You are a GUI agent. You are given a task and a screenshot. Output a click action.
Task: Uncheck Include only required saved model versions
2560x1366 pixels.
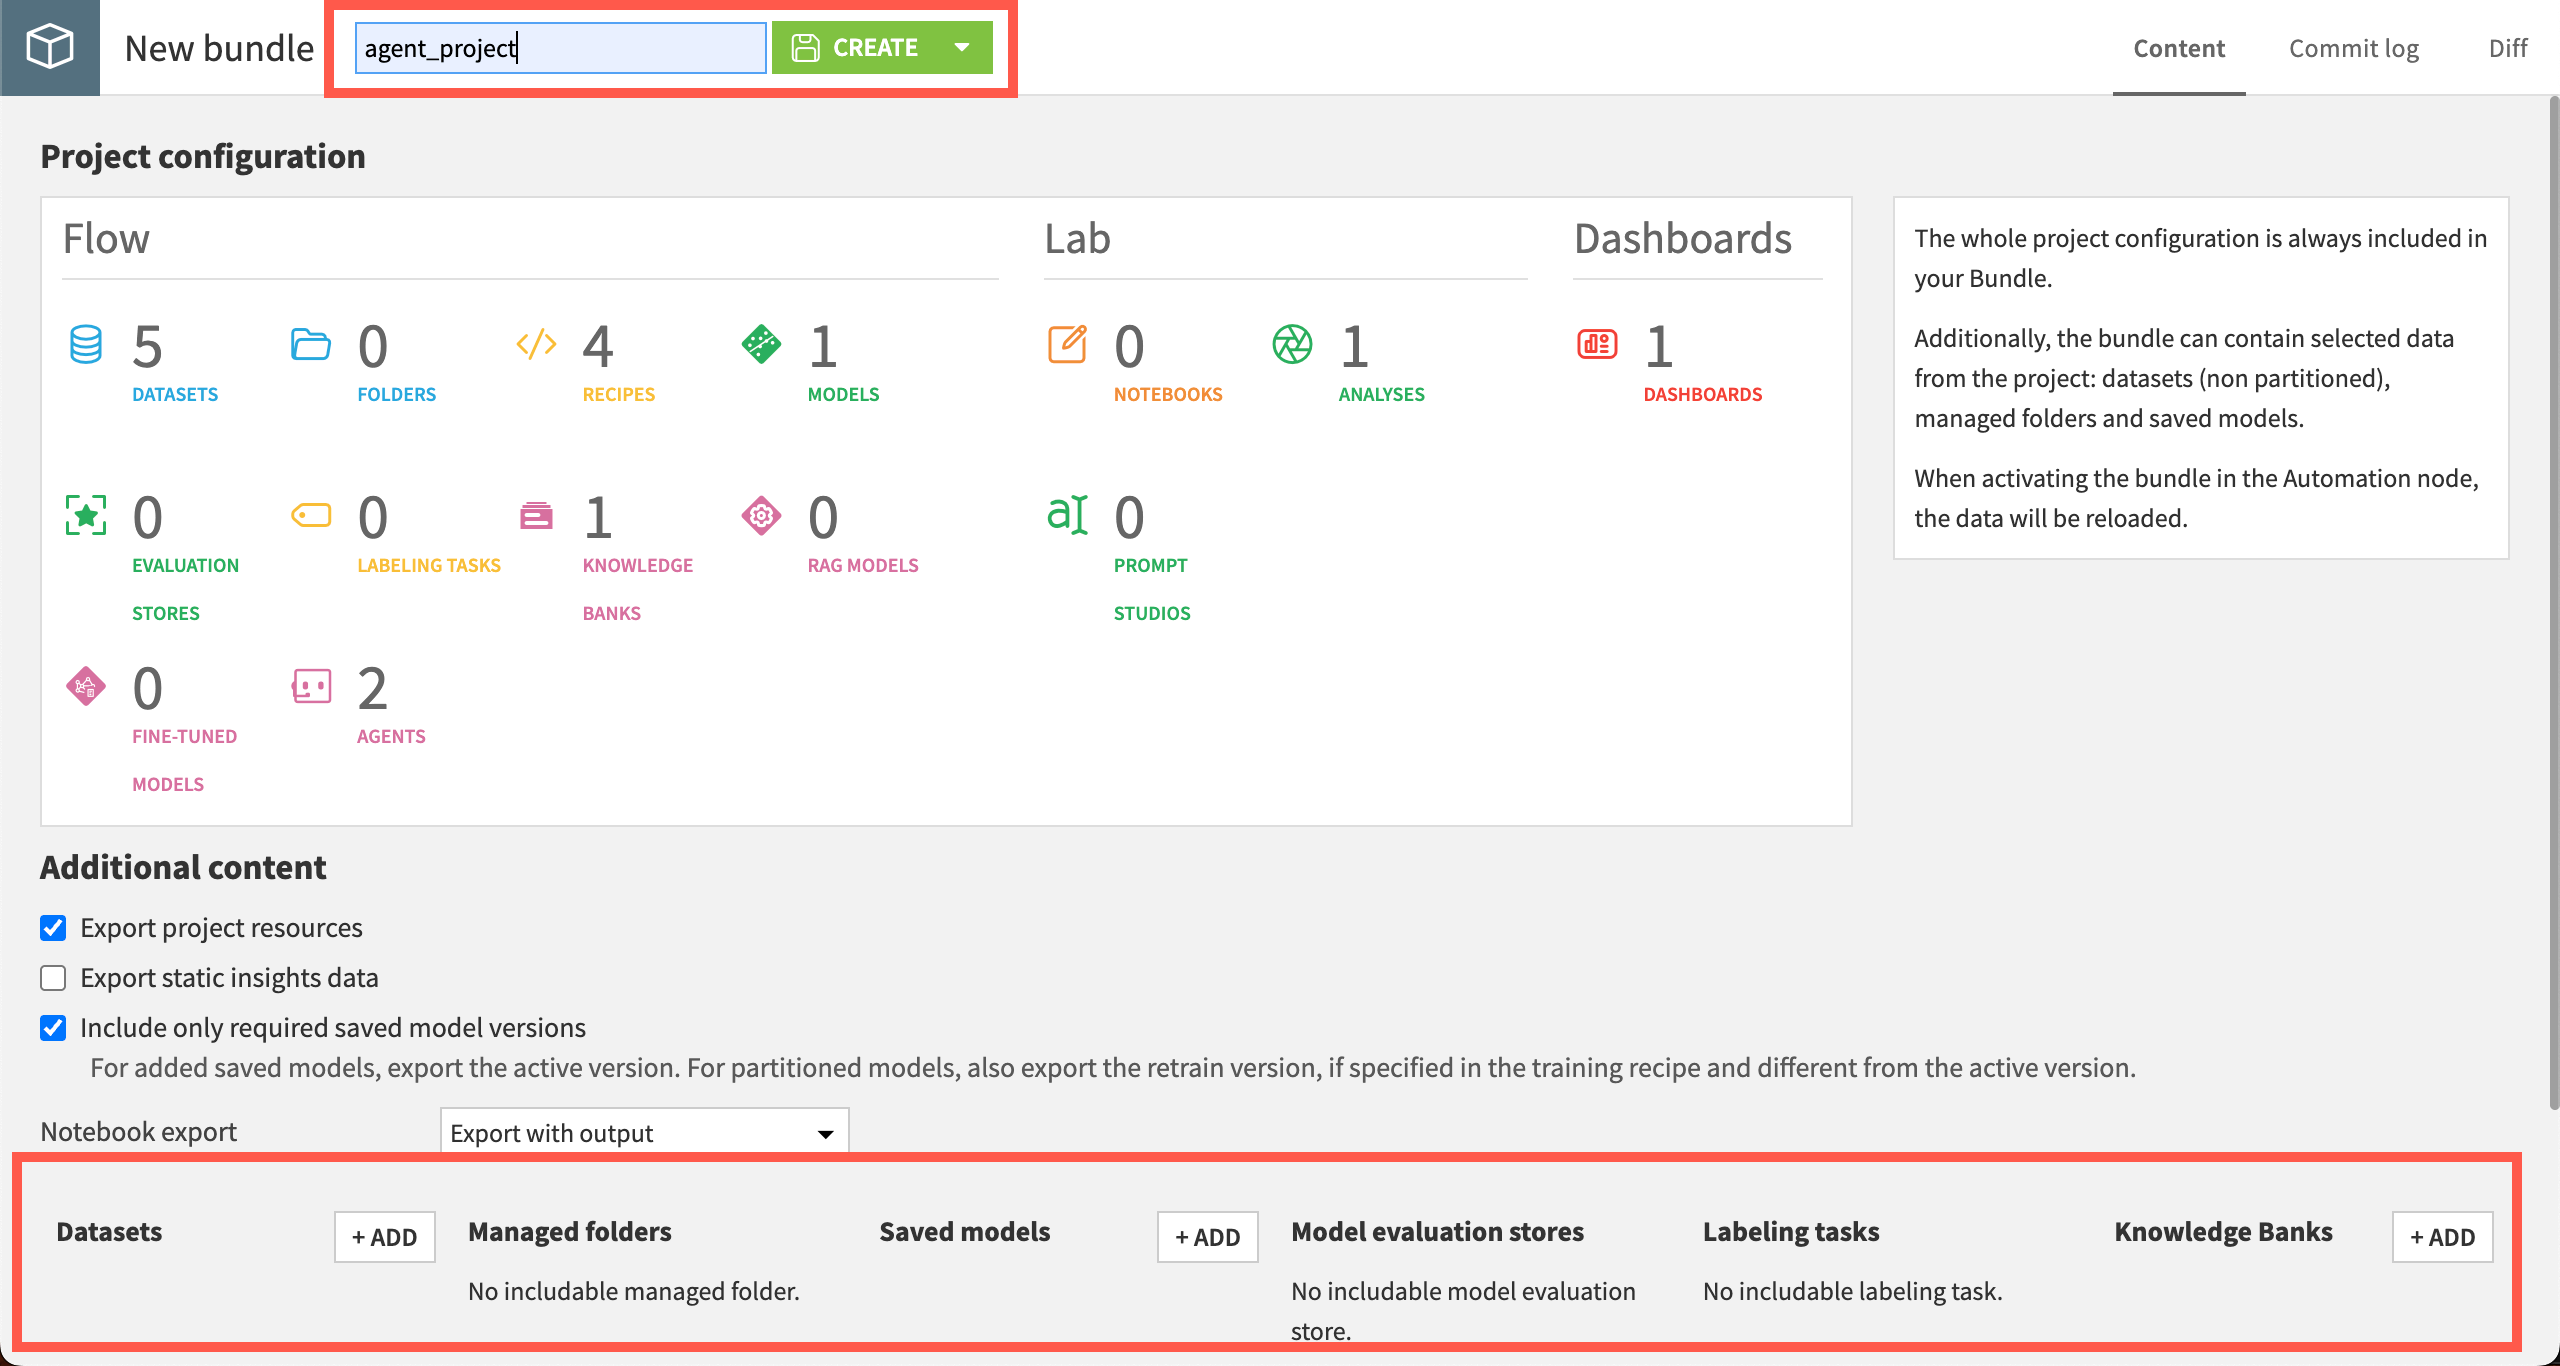pos(52,1028)
